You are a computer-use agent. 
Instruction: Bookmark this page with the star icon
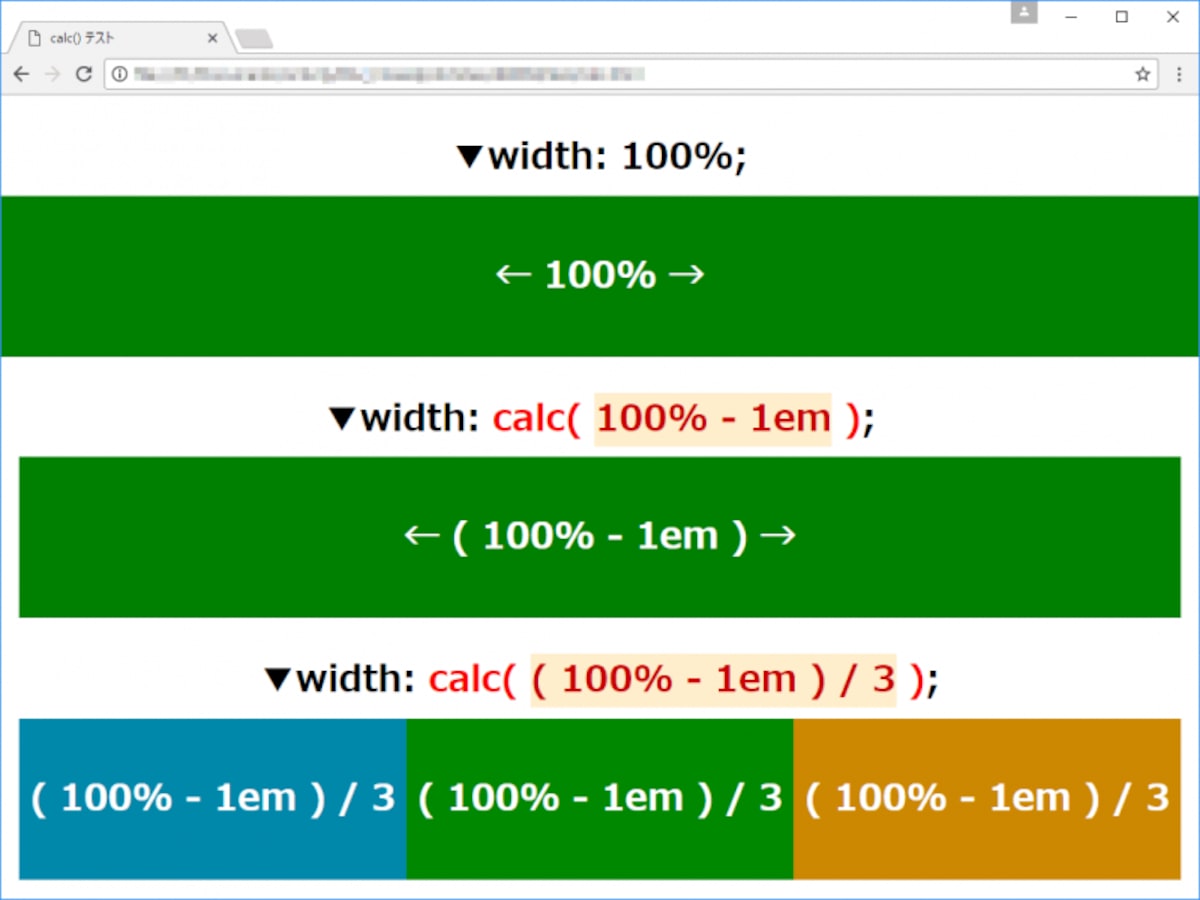1142,74
